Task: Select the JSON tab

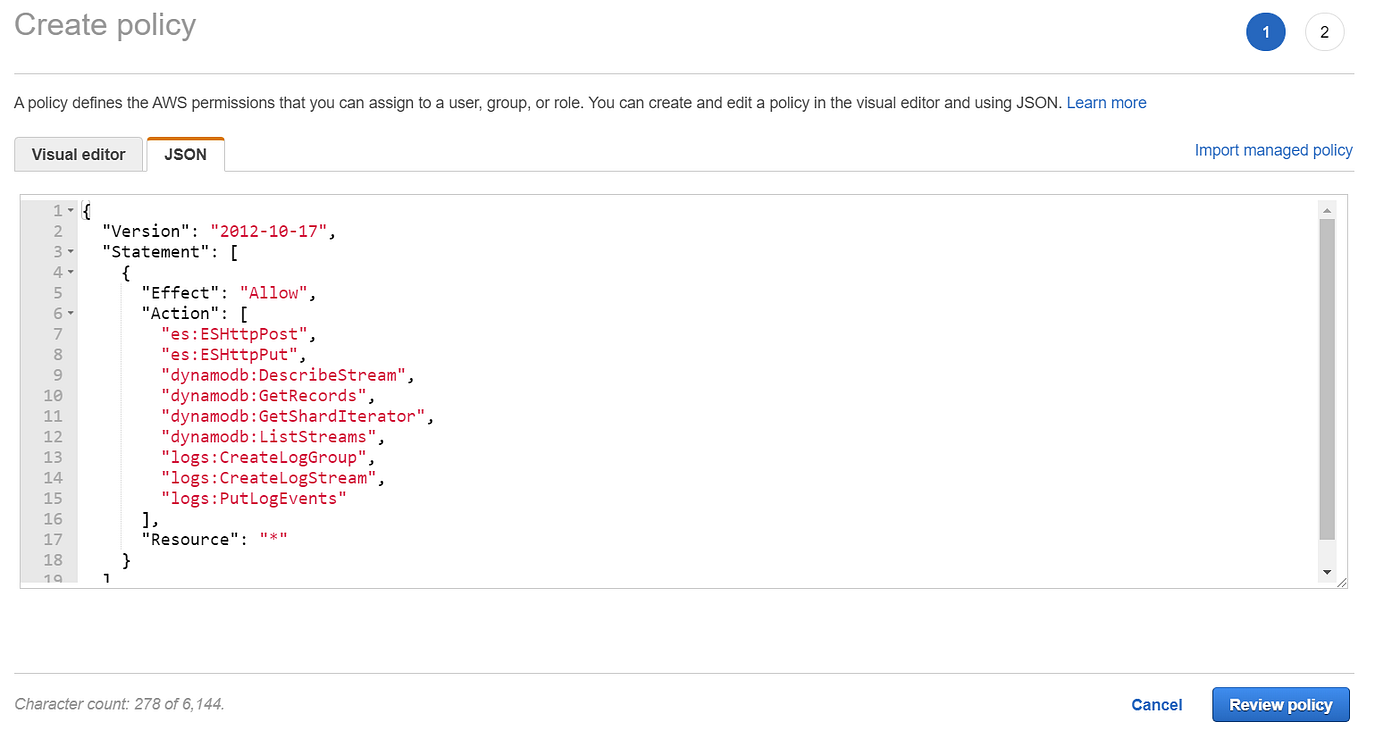Action: coord(186,155)
